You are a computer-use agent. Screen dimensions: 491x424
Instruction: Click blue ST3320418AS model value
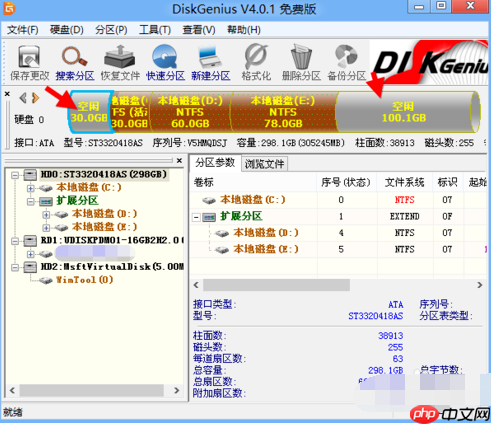coord(376,316)
